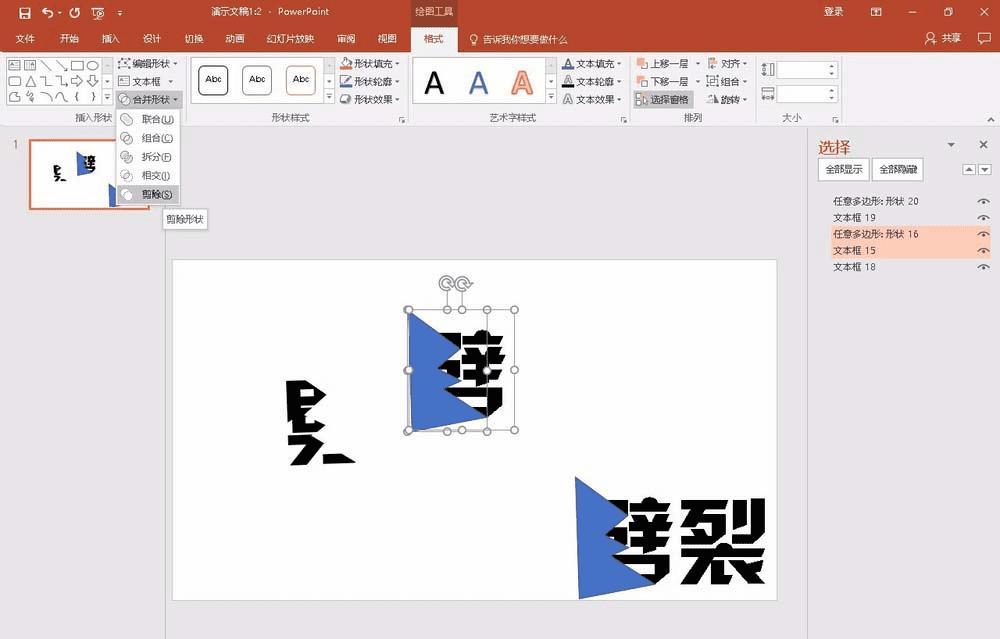This screenshot has height=639, width=1000.
Task: Move selected object up in selection pane
Action: tap(969, 170)
